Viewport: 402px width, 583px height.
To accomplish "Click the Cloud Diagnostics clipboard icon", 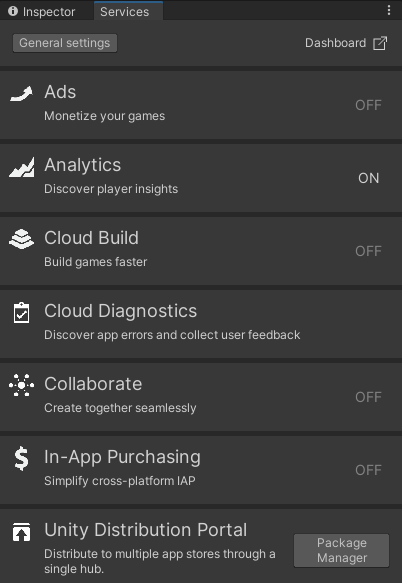I will (22, 313).
